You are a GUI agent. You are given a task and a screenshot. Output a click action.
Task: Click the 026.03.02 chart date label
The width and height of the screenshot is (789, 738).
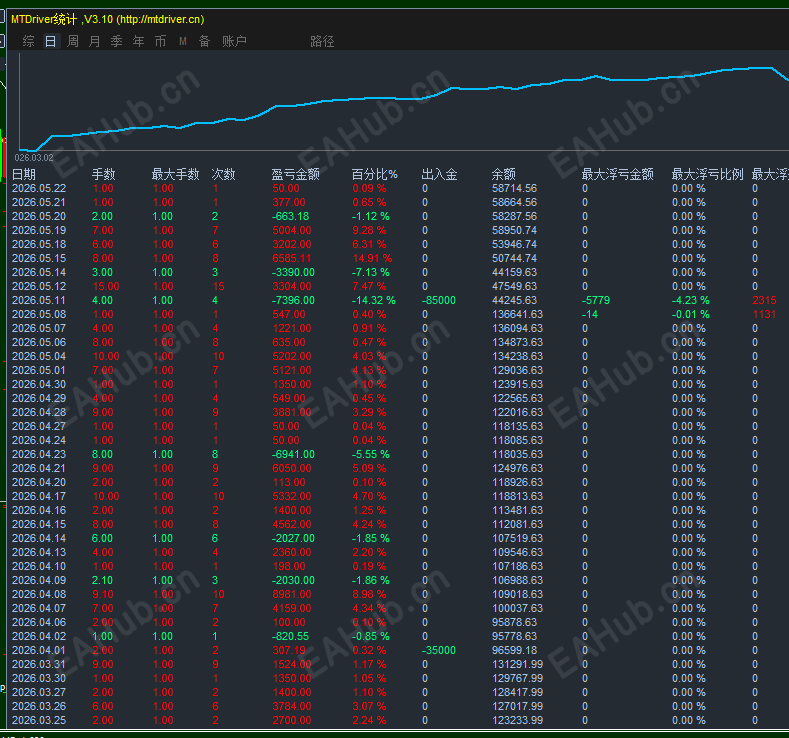[x=34, y=157]
